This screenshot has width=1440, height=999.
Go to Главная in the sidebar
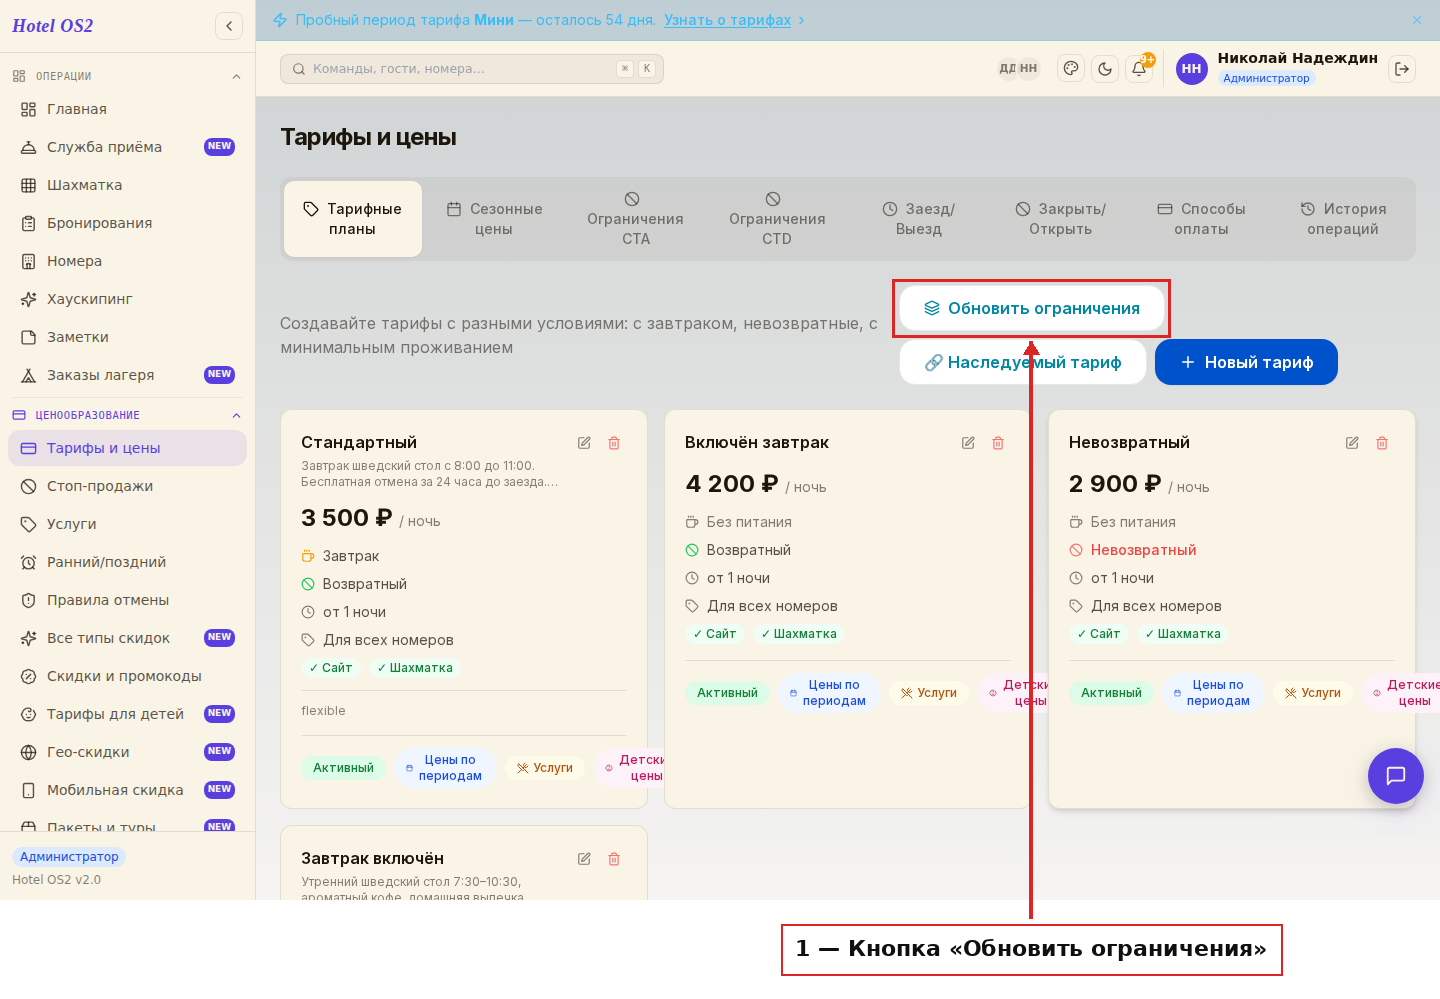[127, 109]
